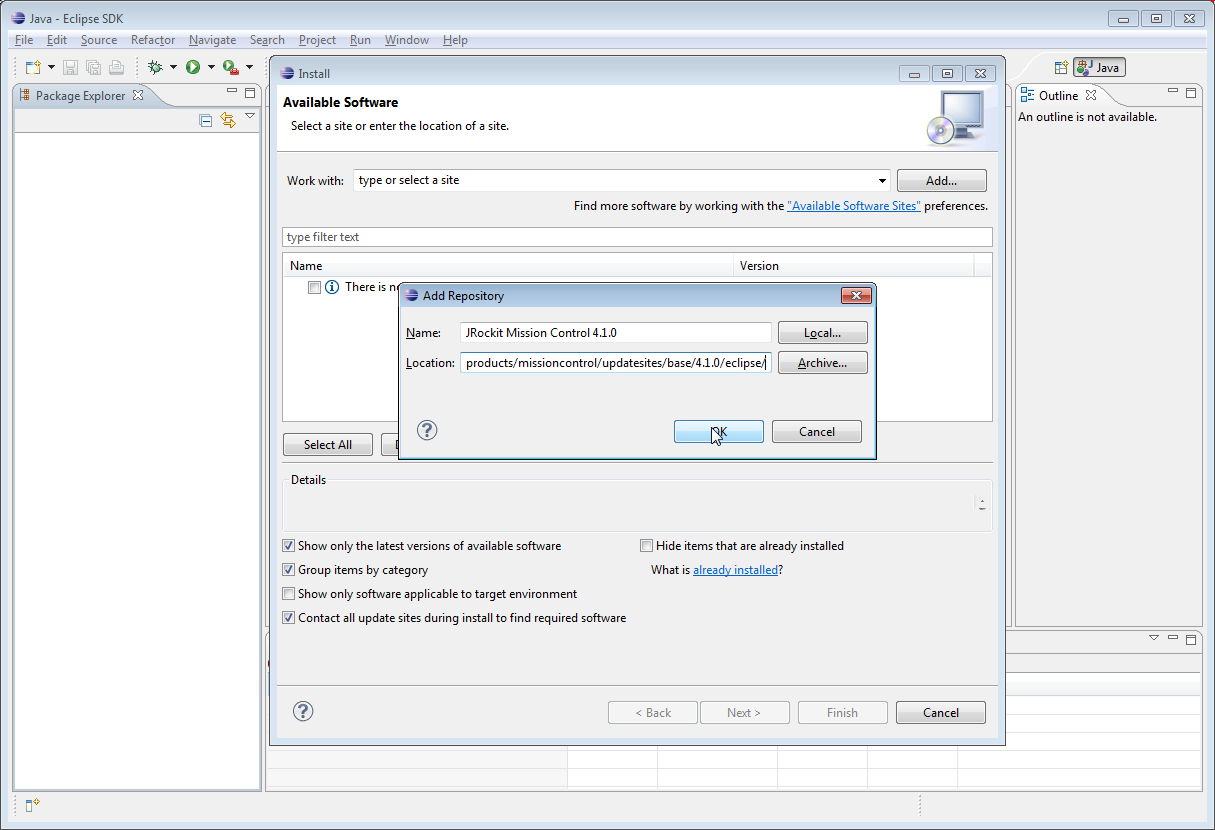
Task: Switch to the Outline tab
Action: pyautogui.click(x=1058, y=95)
